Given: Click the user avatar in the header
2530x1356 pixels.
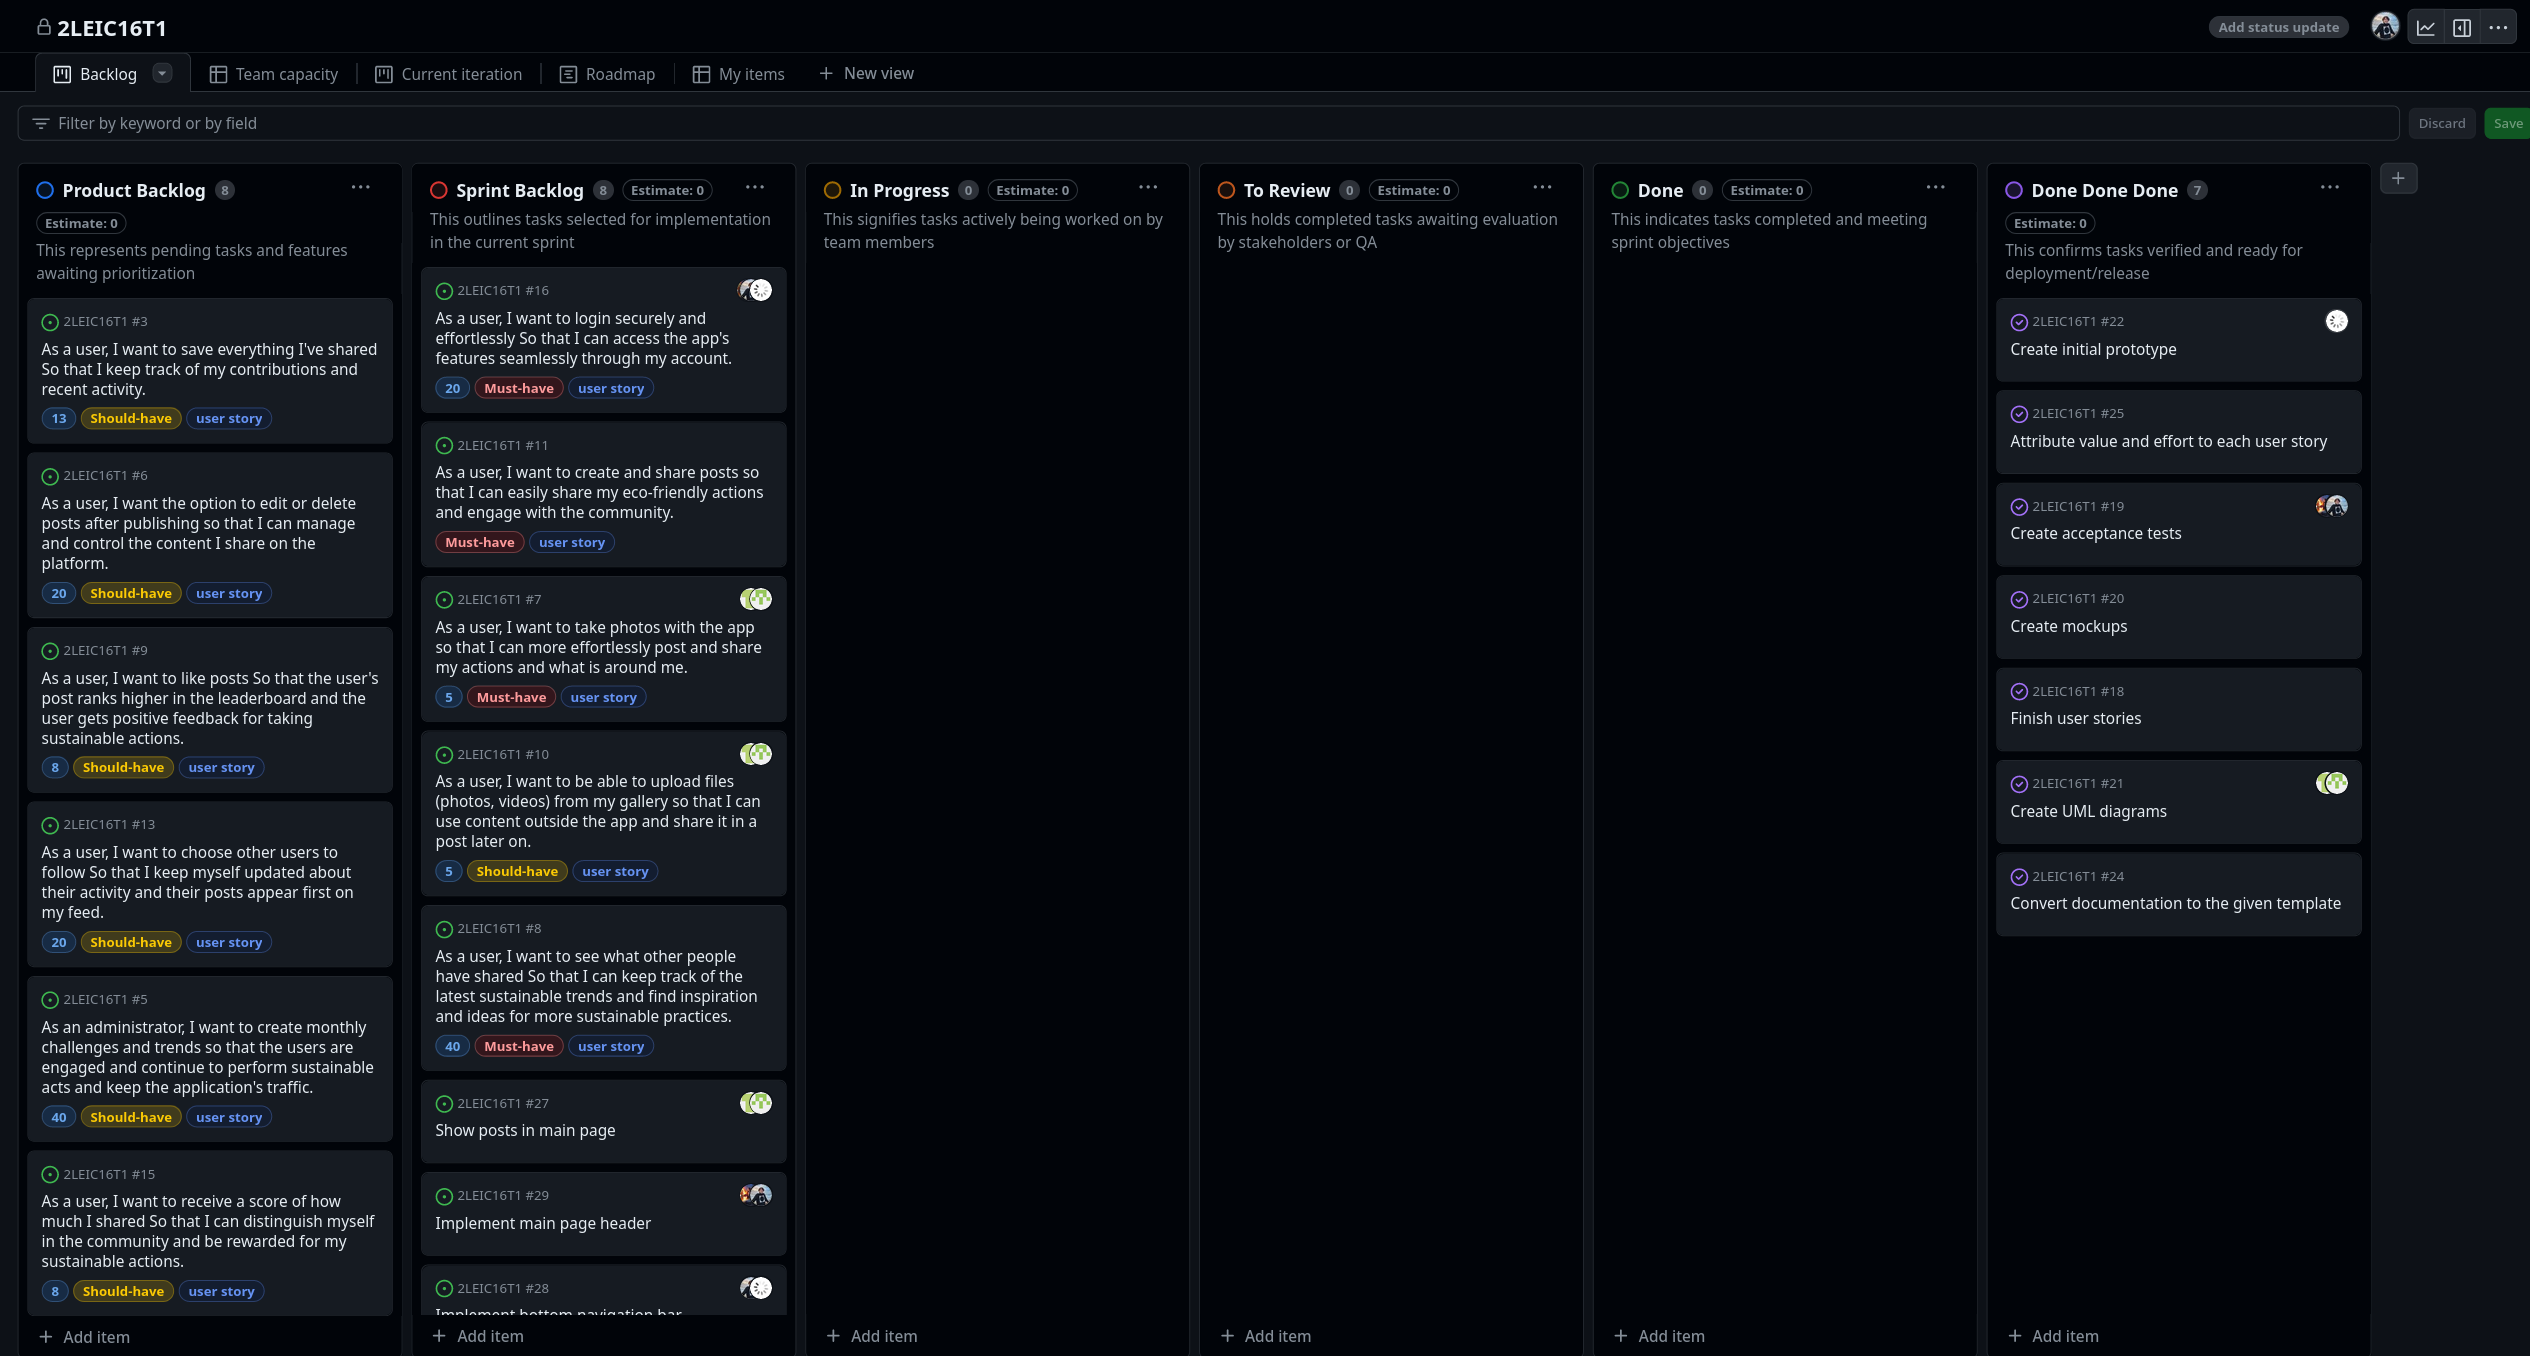Looking at the screenshot, I should pyautogui.click(x=2385, y=27).
